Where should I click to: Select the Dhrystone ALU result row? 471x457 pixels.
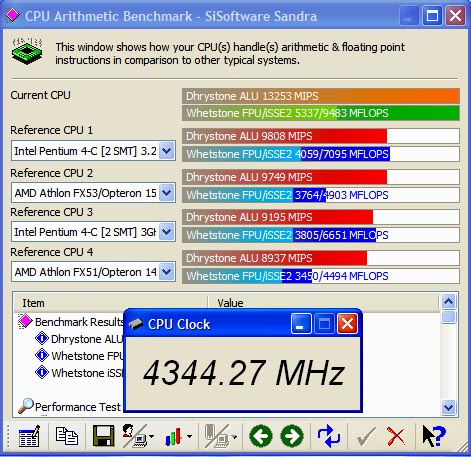click(x=87, y=339)
